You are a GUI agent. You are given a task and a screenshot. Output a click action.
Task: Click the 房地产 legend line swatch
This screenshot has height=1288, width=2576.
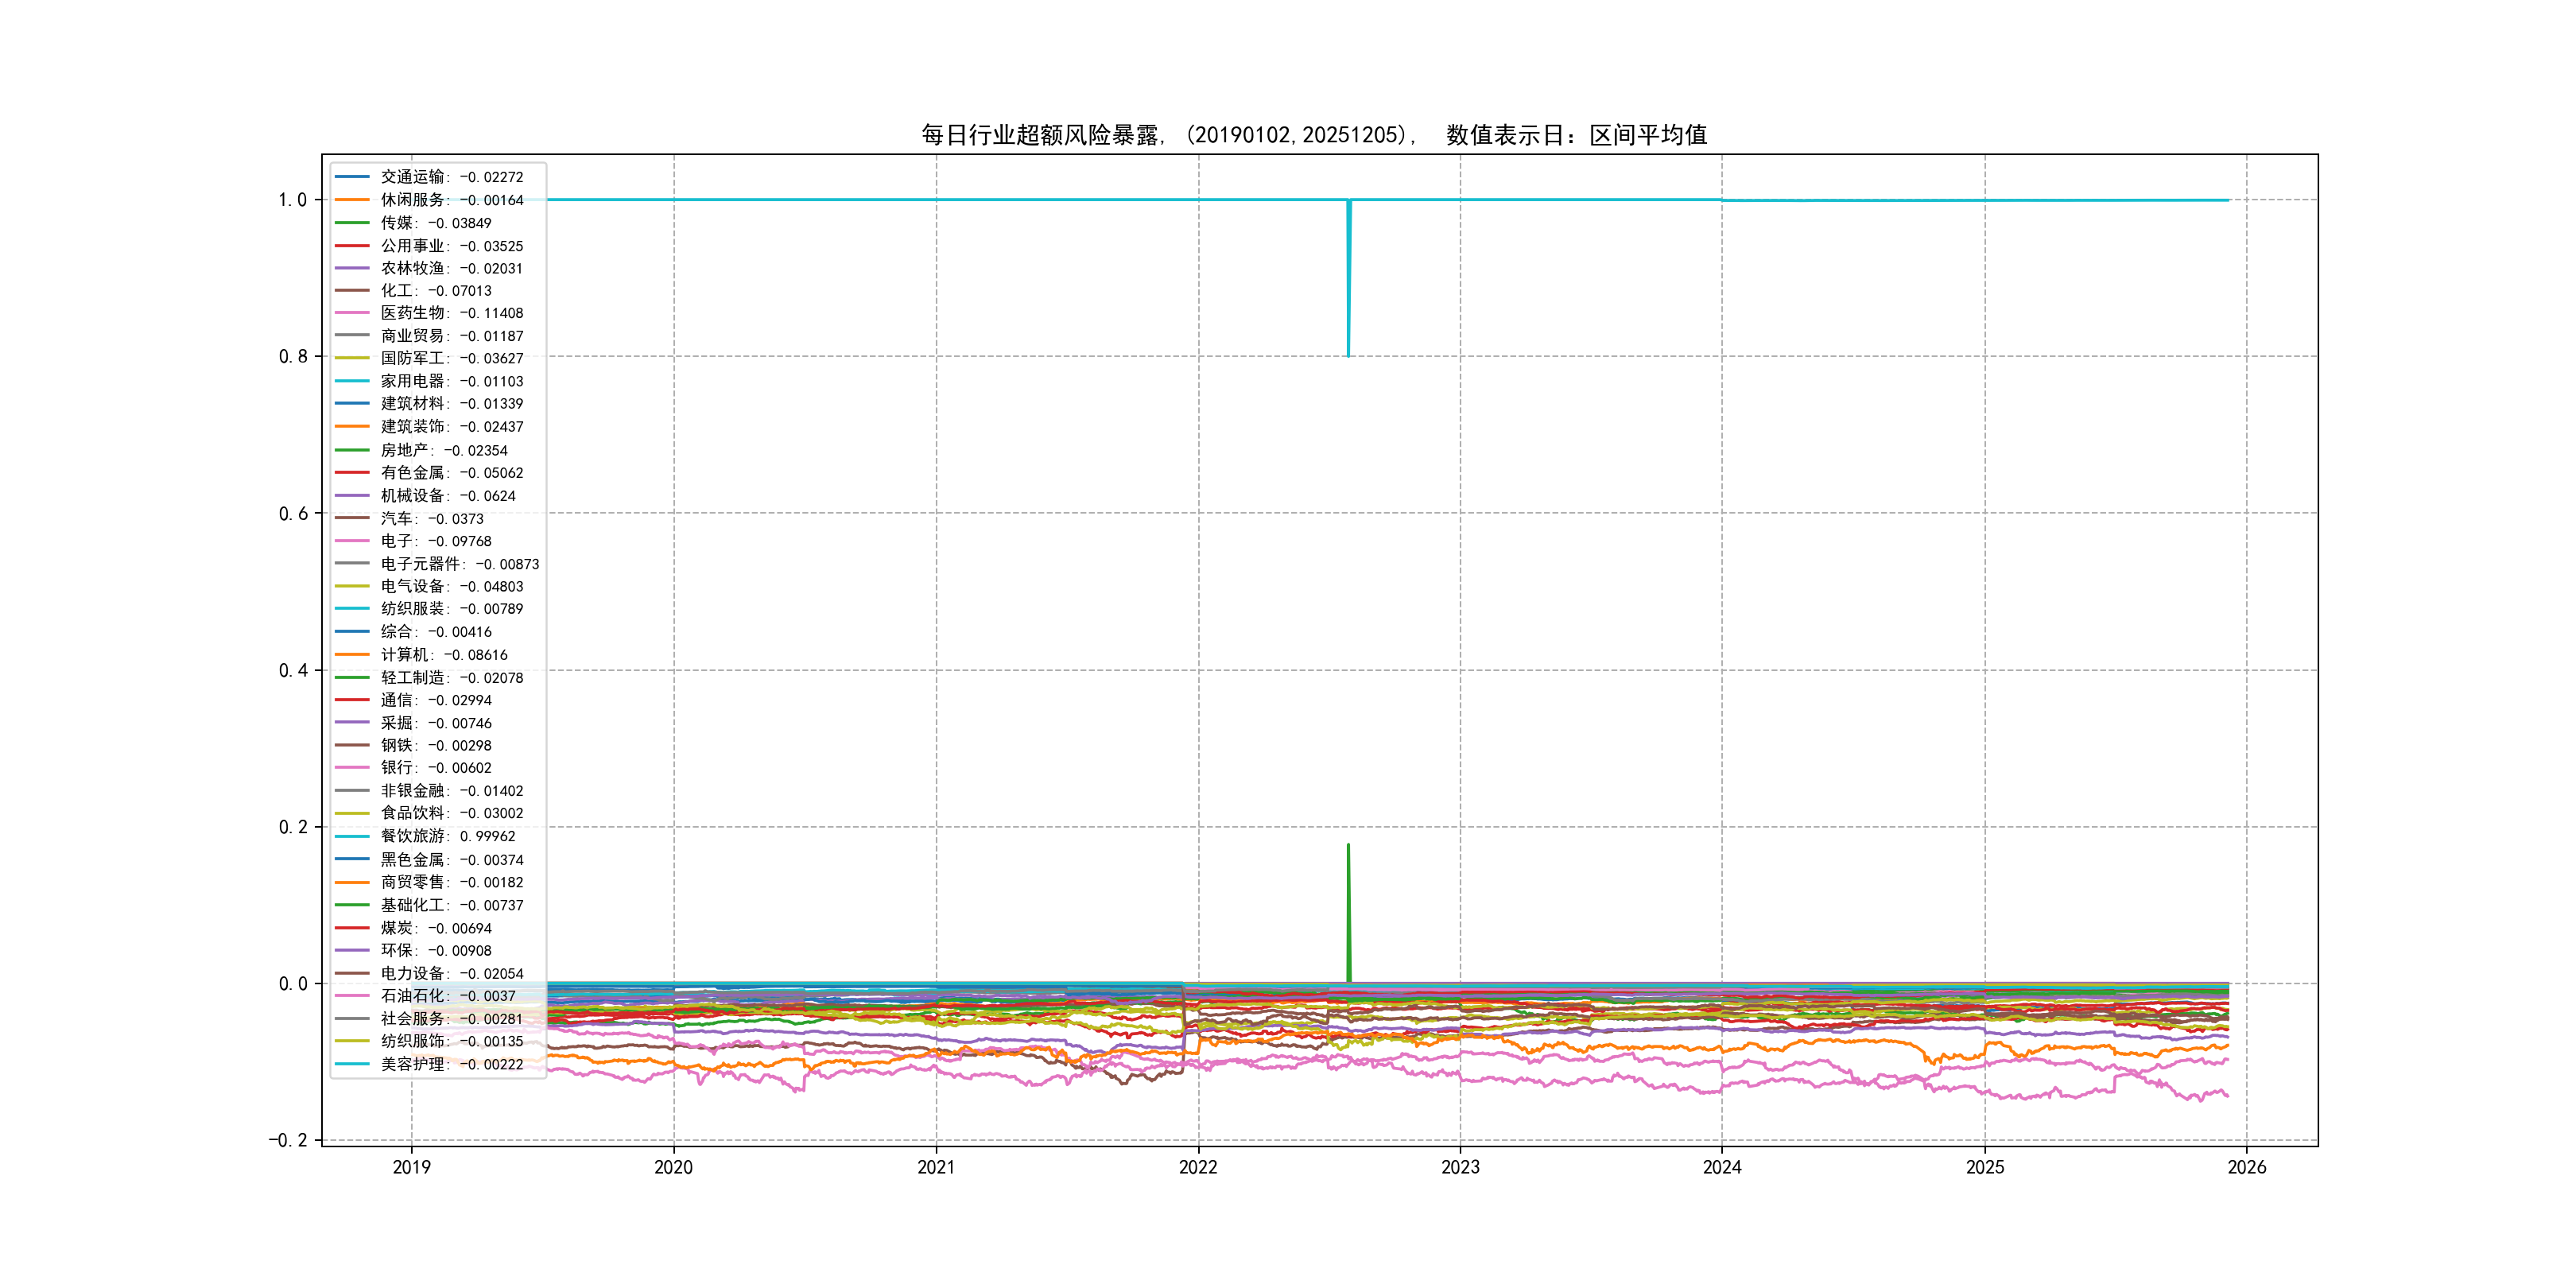(351, 450)
